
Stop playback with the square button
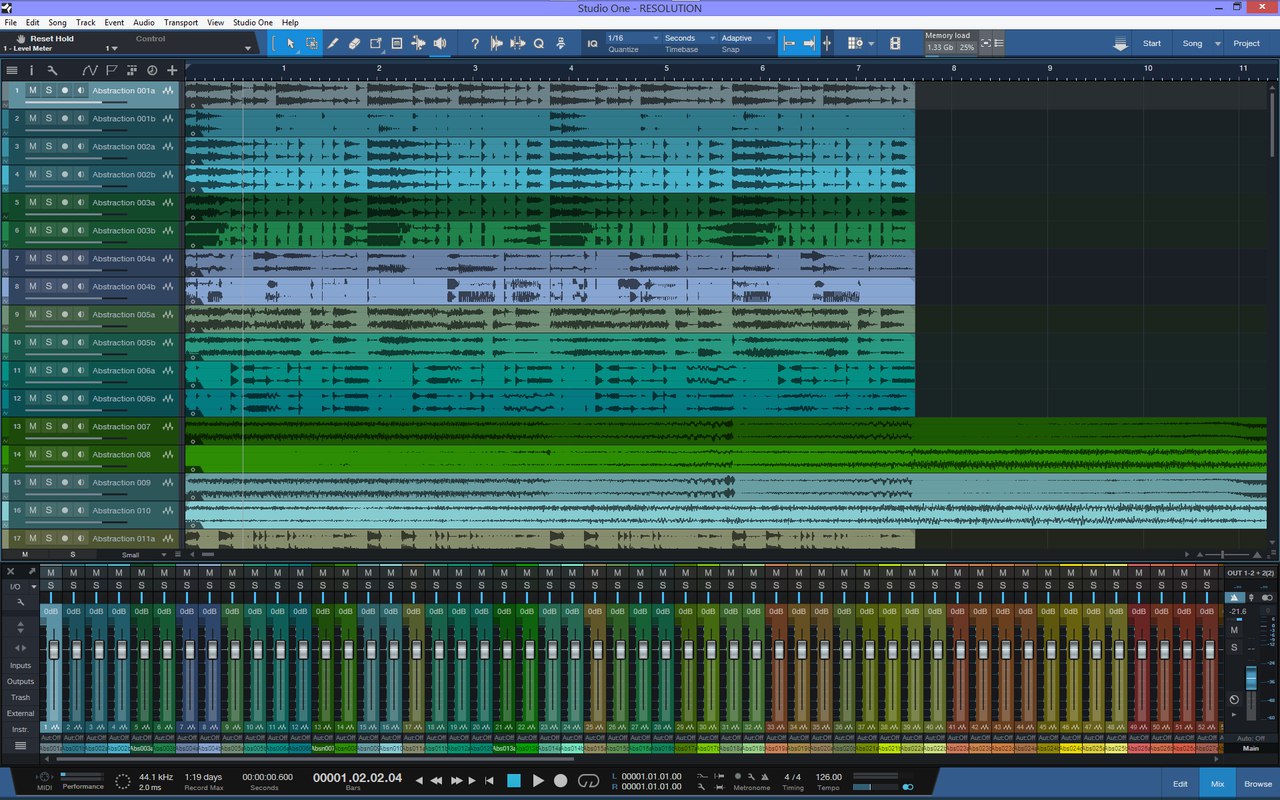click(514, 780)
